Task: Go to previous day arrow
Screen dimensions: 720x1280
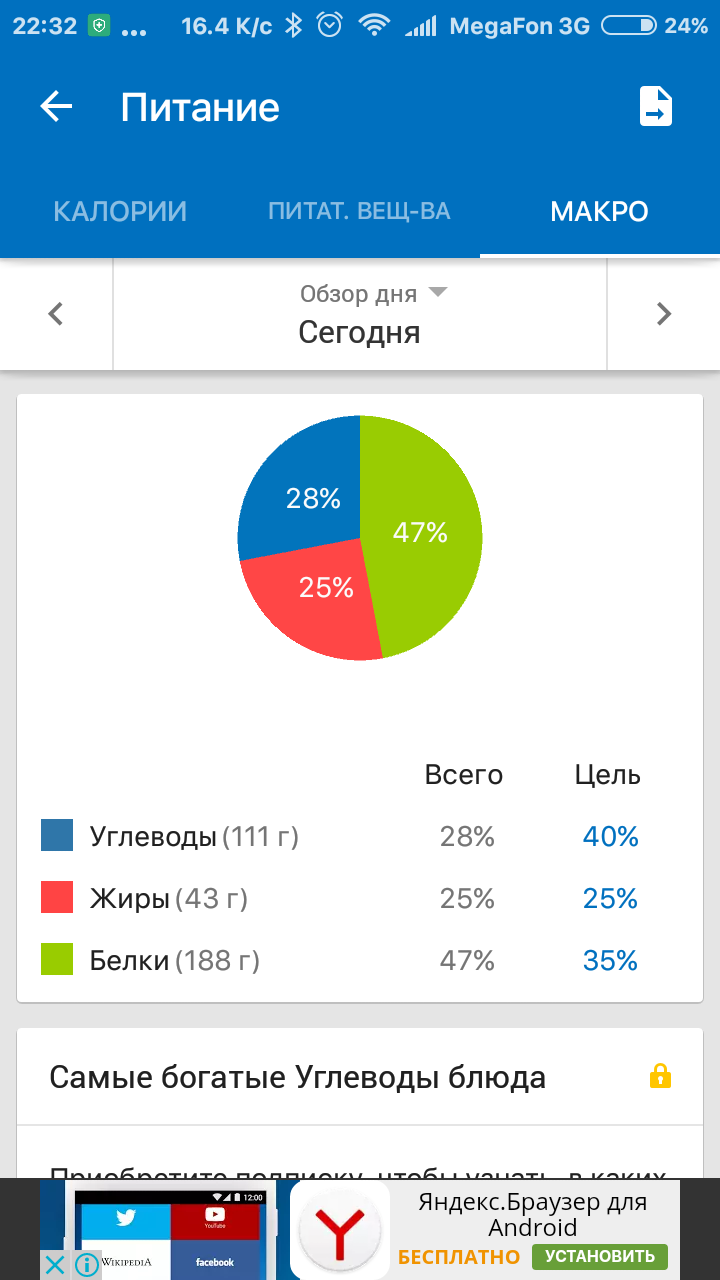Action: pos(56,314)
